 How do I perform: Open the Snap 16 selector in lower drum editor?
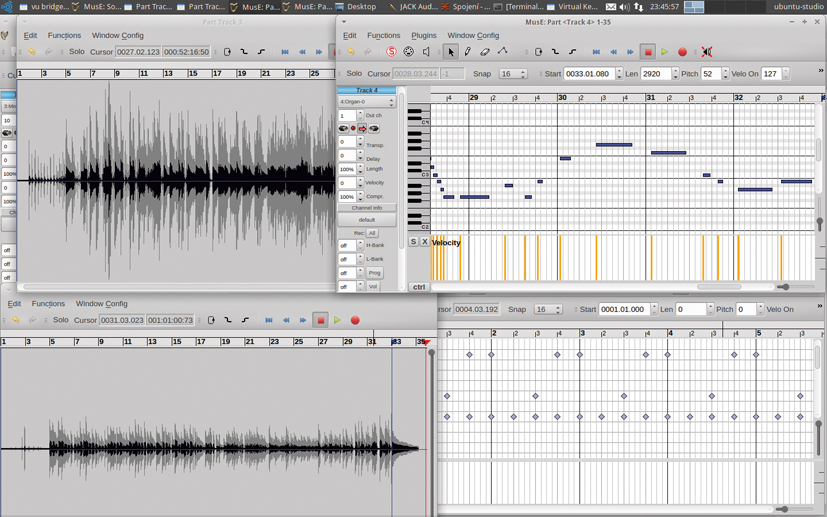548,310
